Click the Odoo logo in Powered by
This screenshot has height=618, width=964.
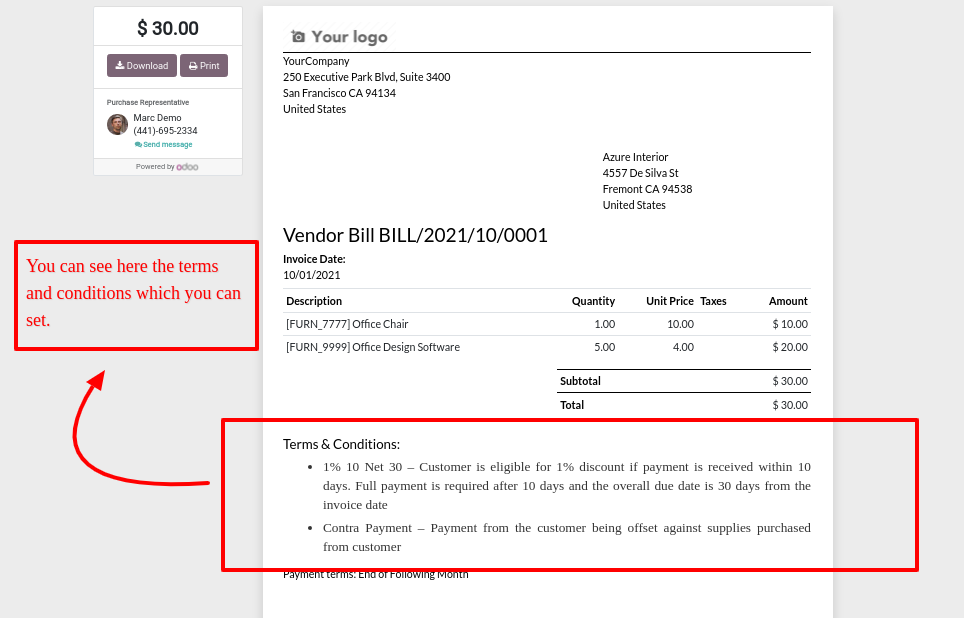(188, 167)
